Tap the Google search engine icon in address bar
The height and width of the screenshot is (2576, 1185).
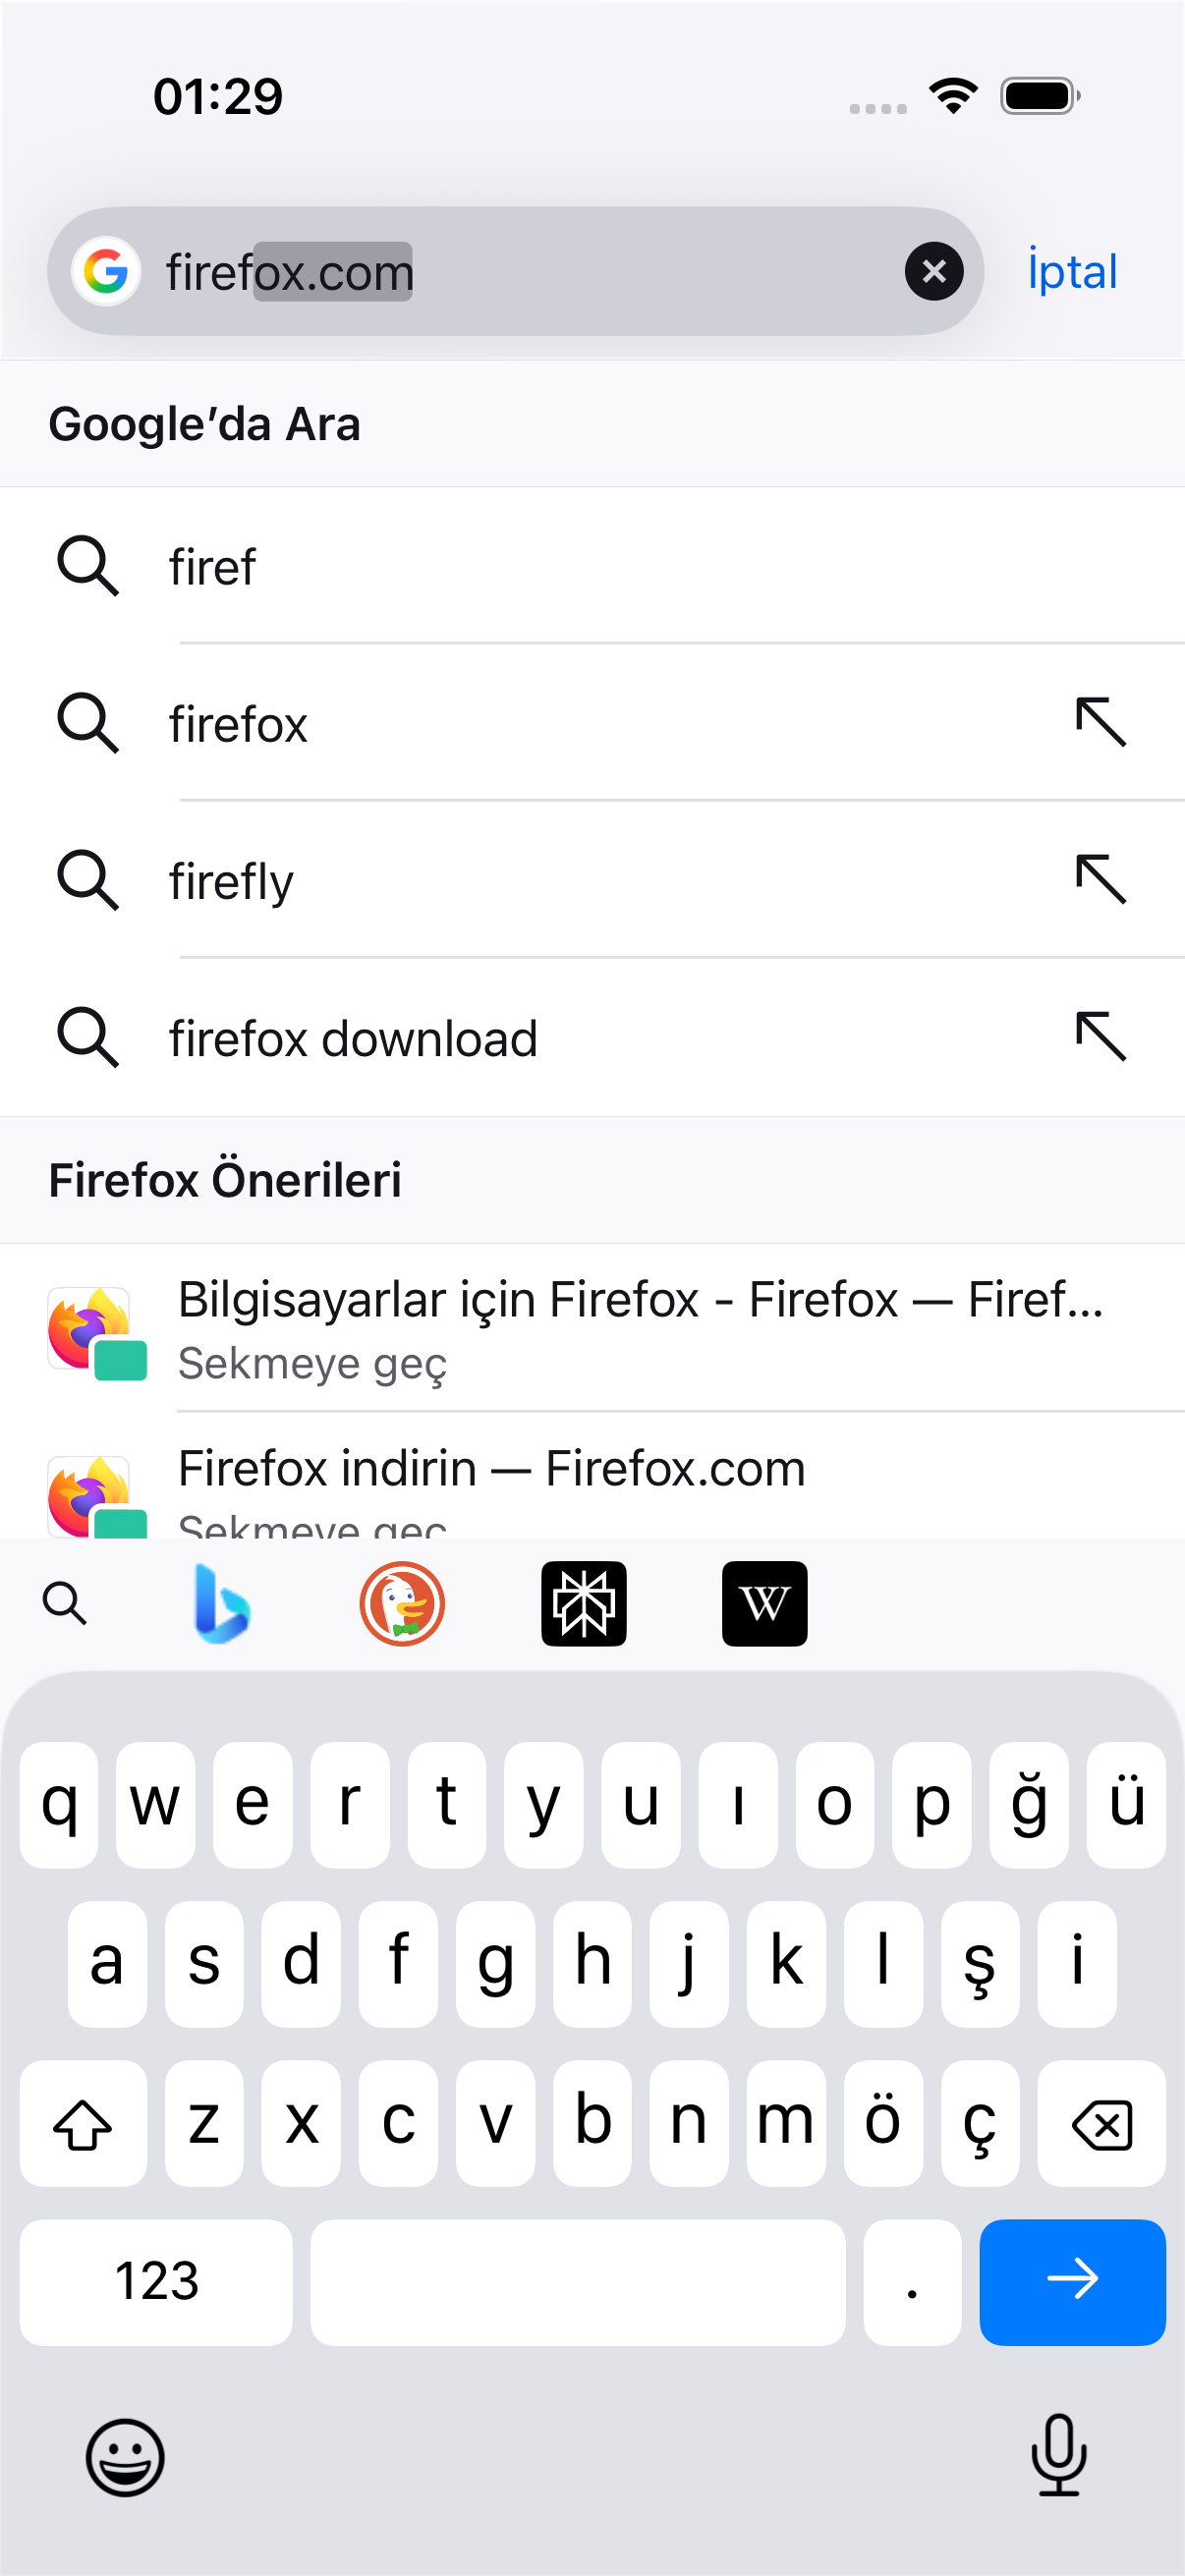105,271
